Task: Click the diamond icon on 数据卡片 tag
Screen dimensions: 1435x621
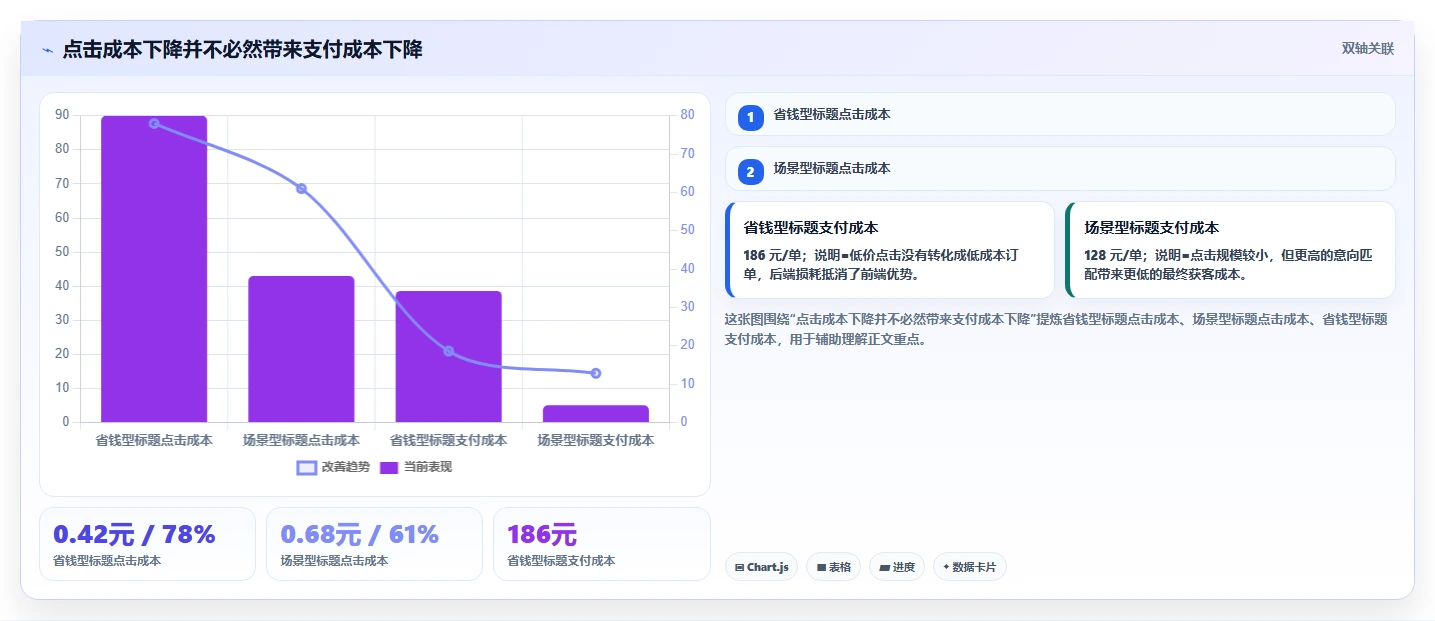Action: click(946, 567)
